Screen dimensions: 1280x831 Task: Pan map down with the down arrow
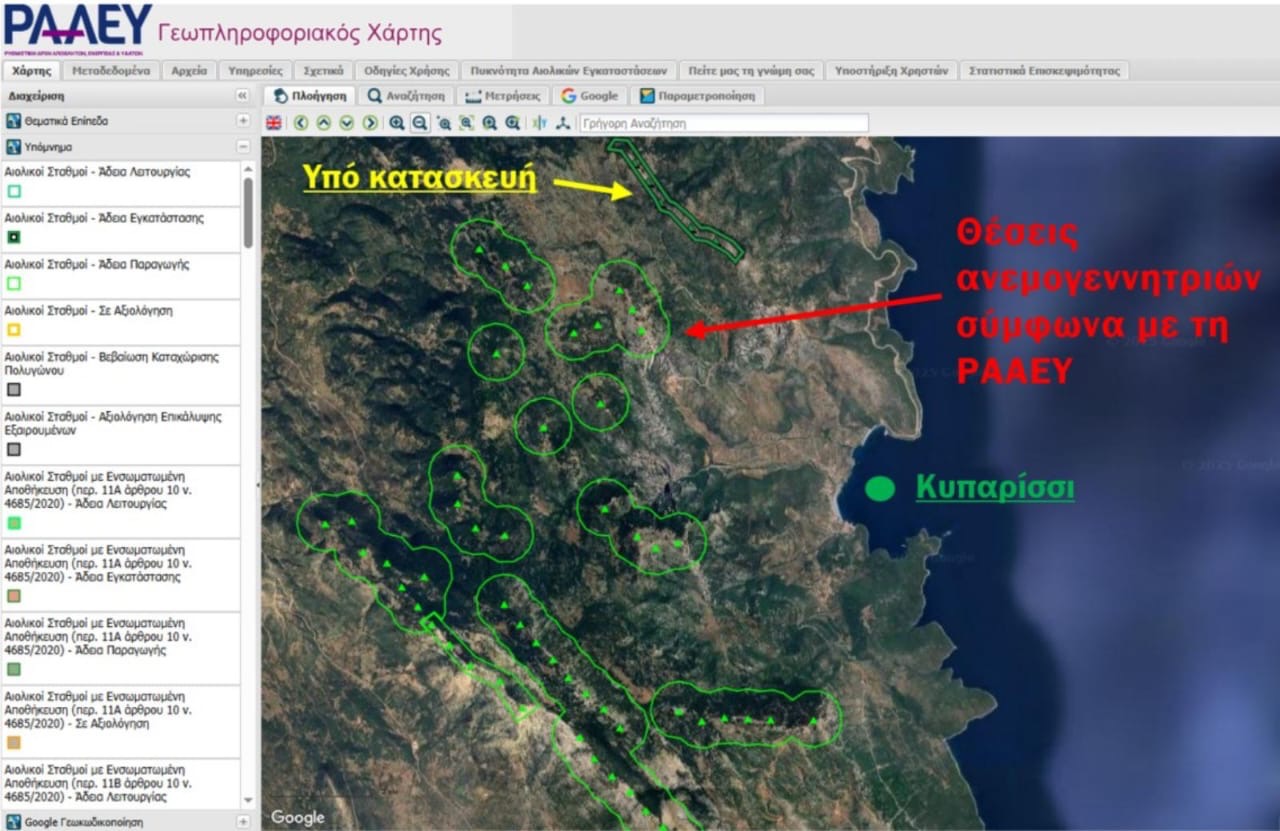coord(346,123)
